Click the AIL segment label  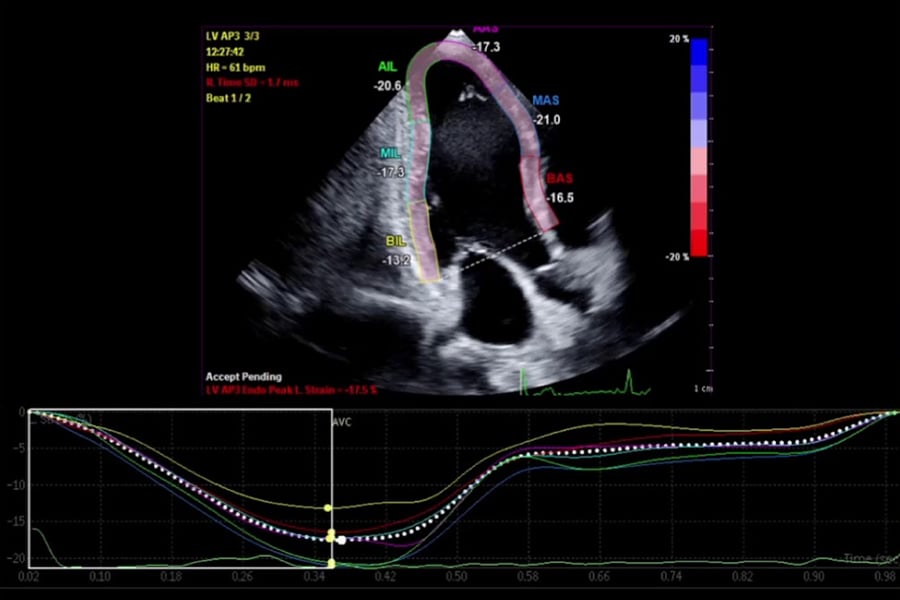pos(386,66)
